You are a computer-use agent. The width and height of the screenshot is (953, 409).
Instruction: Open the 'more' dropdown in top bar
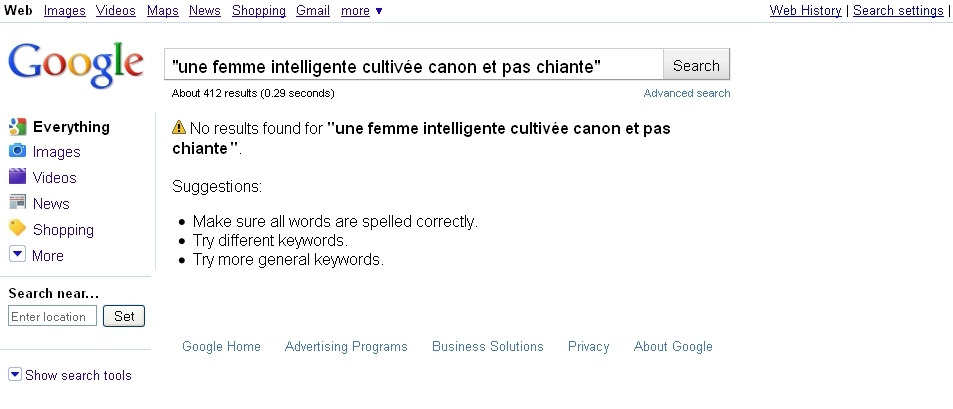pyautogui.click(x=361, y=11)
